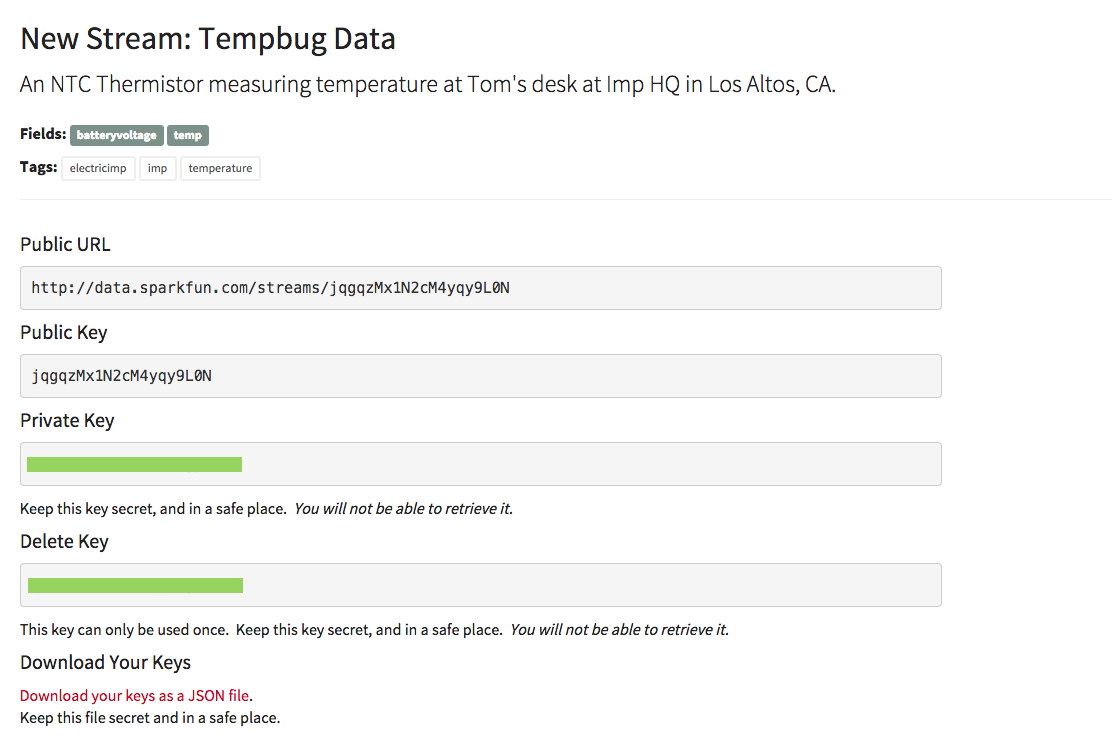Click the batteryvoltage field badge
The image size is (1112, 749).
pyautogui.click(x=116, y=135)
